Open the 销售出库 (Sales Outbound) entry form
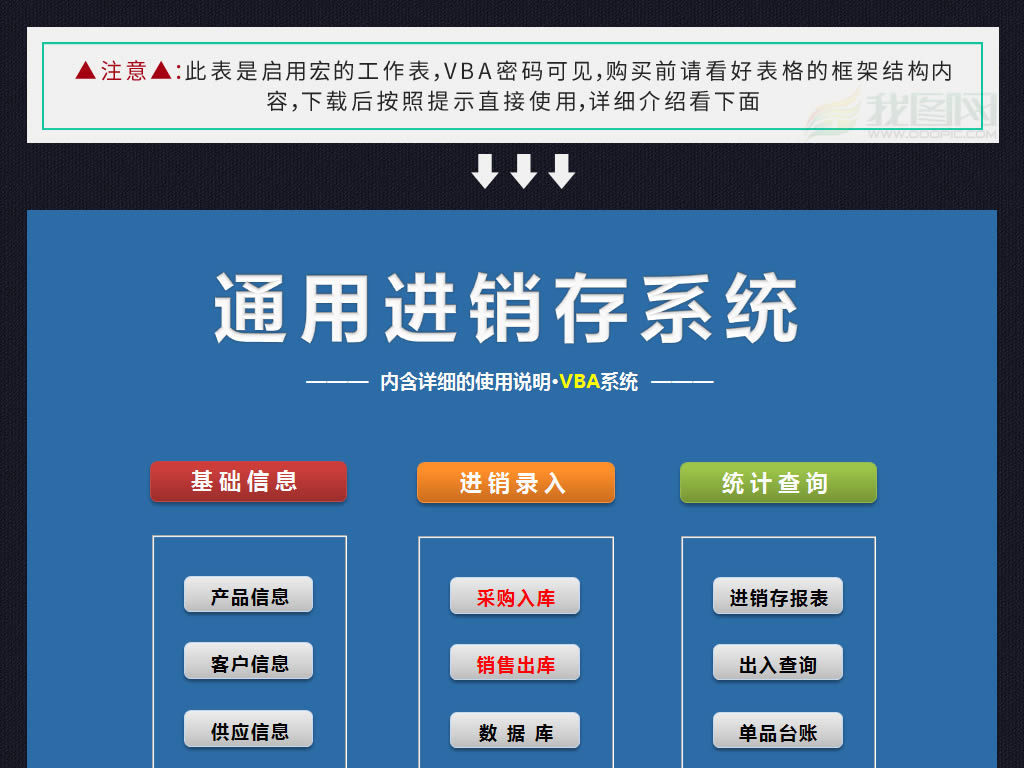The width and height of the screenshot is (1024, 768). 515,663
